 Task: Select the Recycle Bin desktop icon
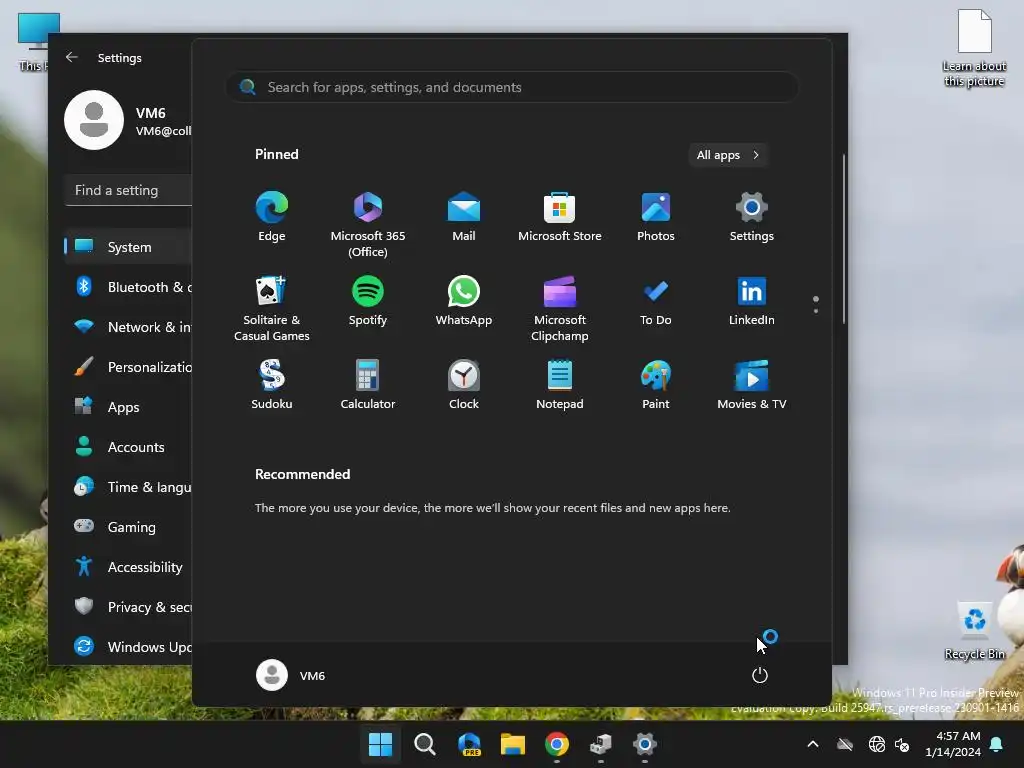coord(974,631)
